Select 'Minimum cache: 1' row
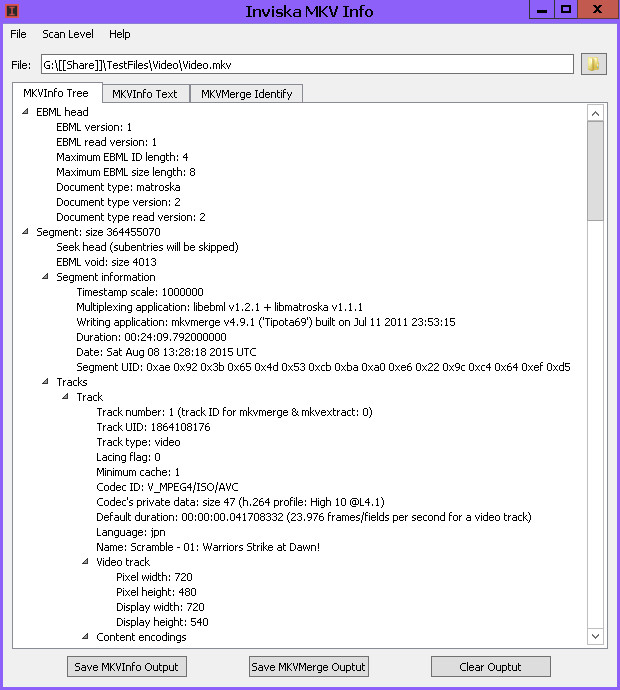 tap(138, 472)
